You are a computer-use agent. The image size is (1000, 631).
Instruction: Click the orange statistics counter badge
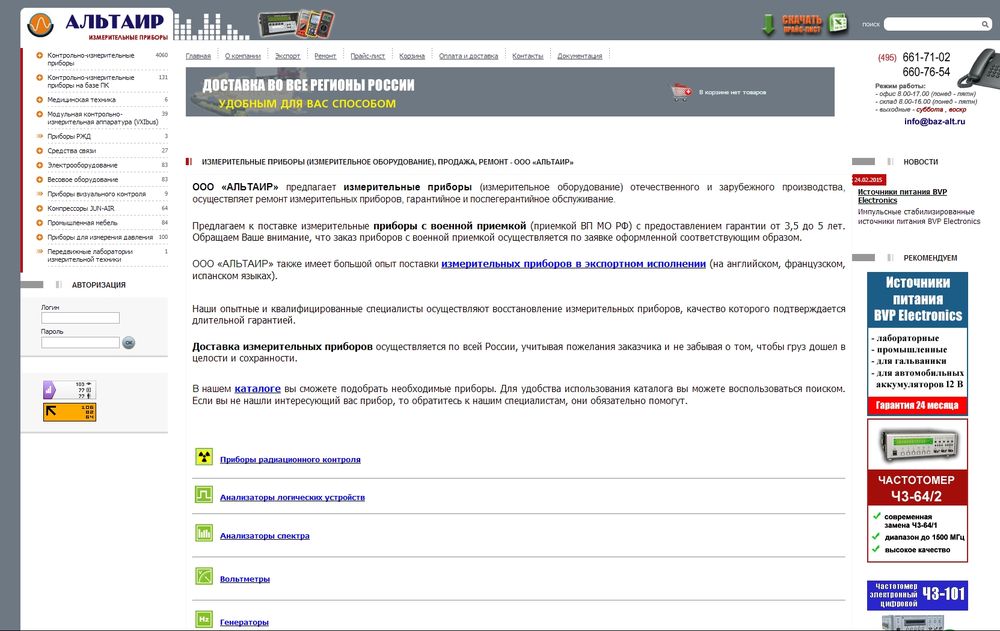click(70, 412)
